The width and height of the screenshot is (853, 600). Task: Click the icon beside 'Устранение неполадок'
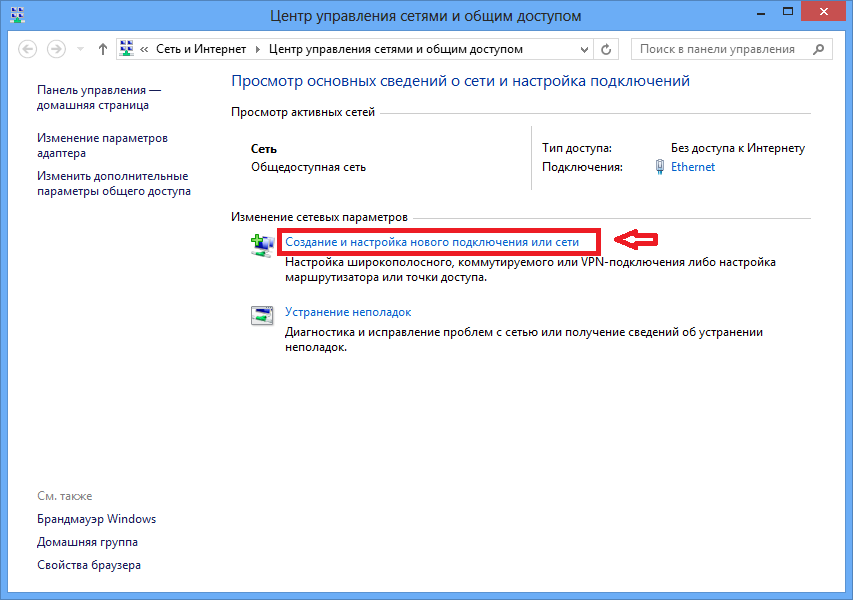pos(261,315)
